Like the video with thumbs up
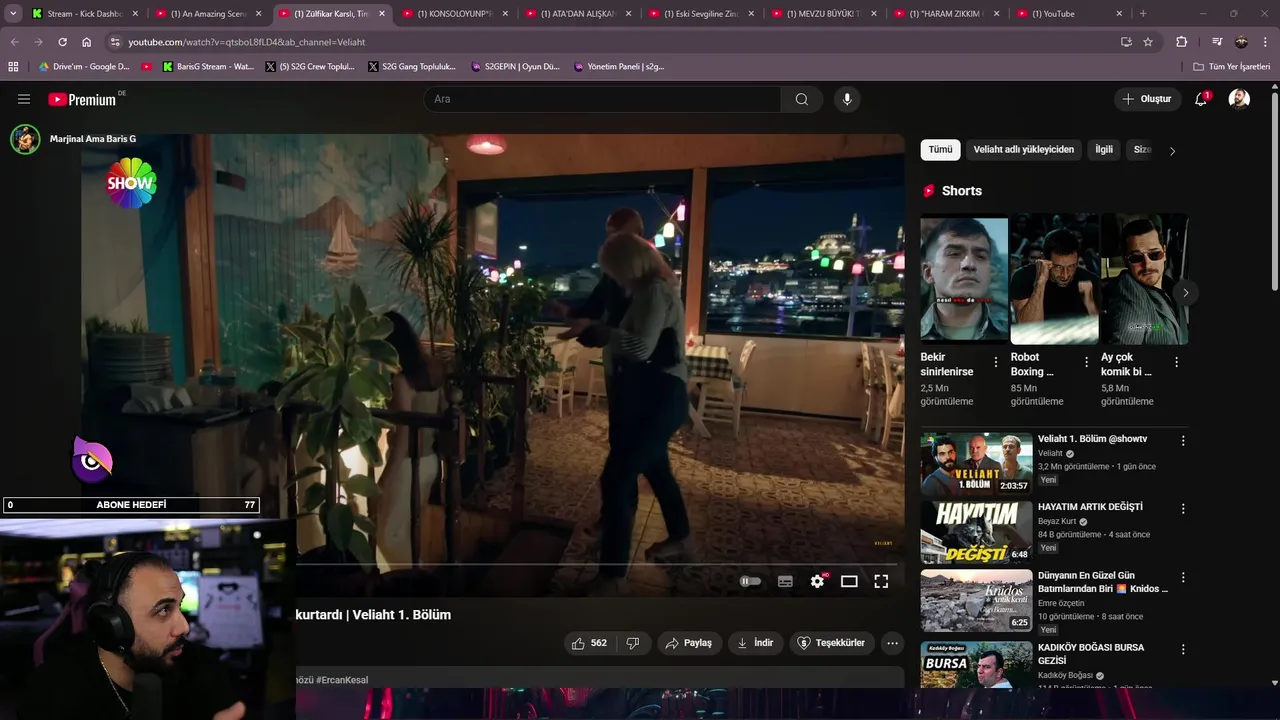1280x720 pixels. pyautogui.click(x=589, y=643)
